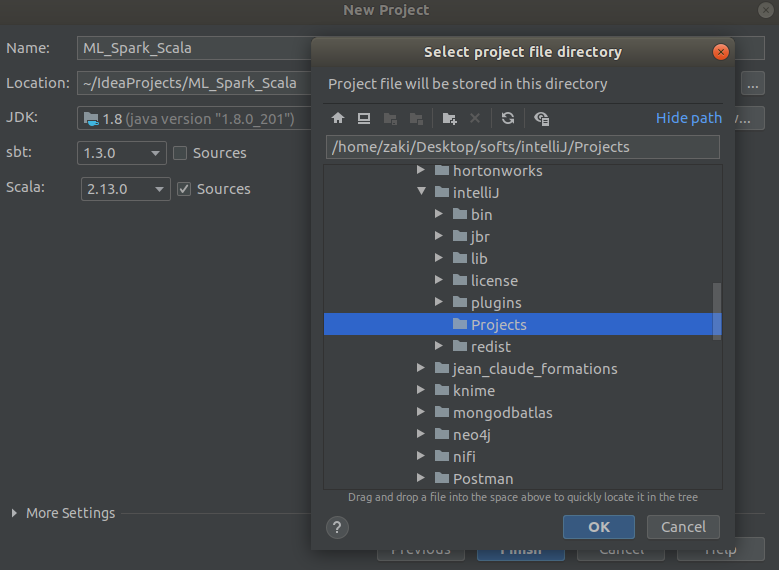Image resolution: width=779 pixels, height=570 pixels.
Task: Click the lib folder icon
Action: (460, 258)
